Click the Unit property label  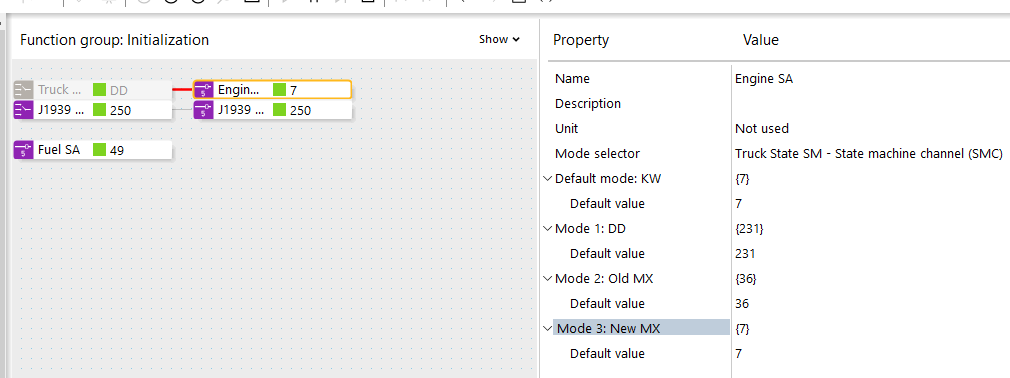pos(566,129)
